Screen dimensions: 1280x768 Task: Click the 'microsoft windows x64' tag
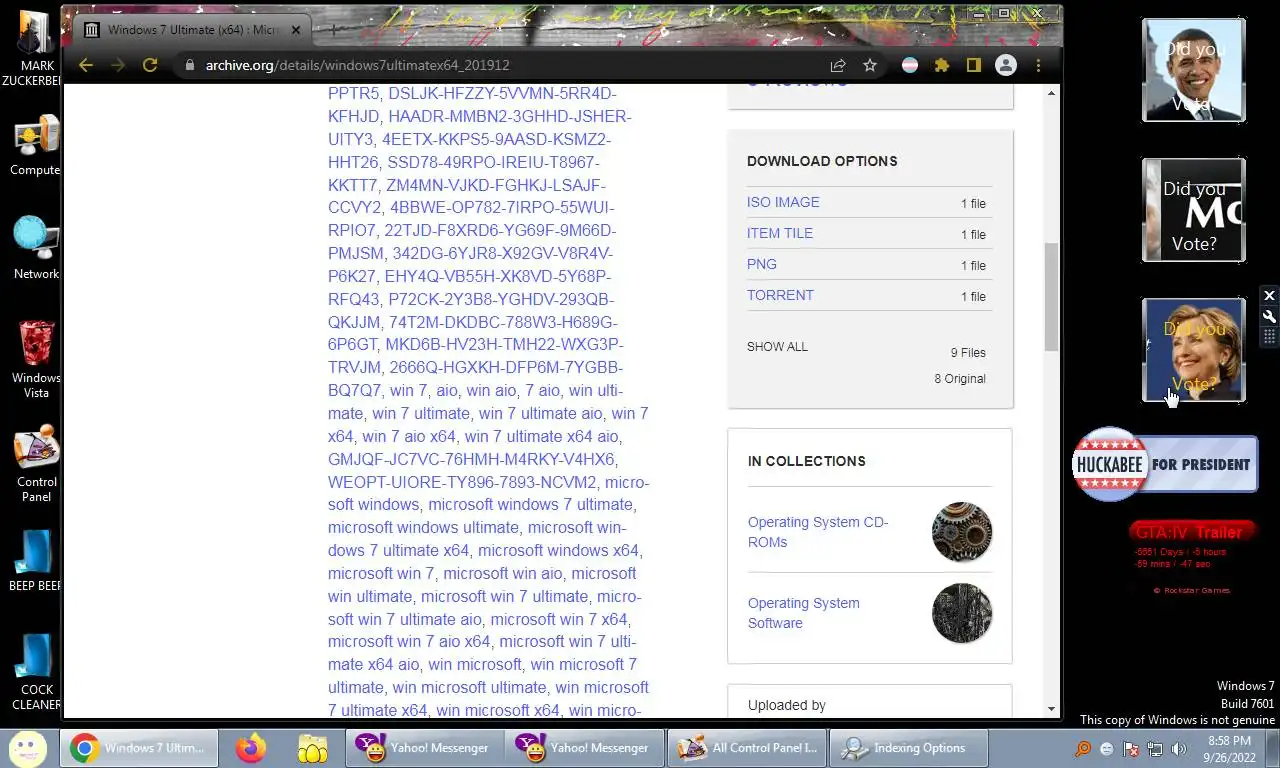click(559, 550)
